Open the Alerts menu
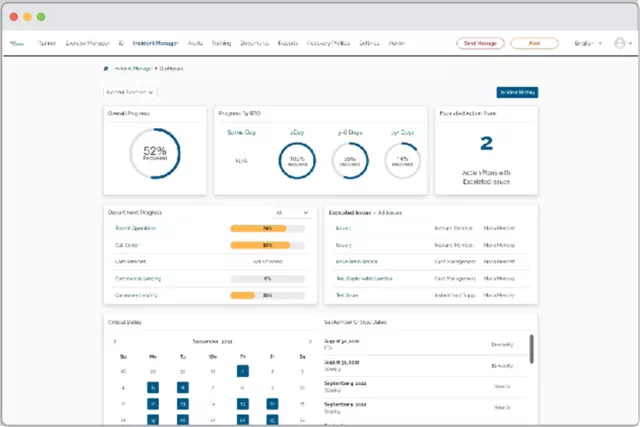 click(195, 43)
